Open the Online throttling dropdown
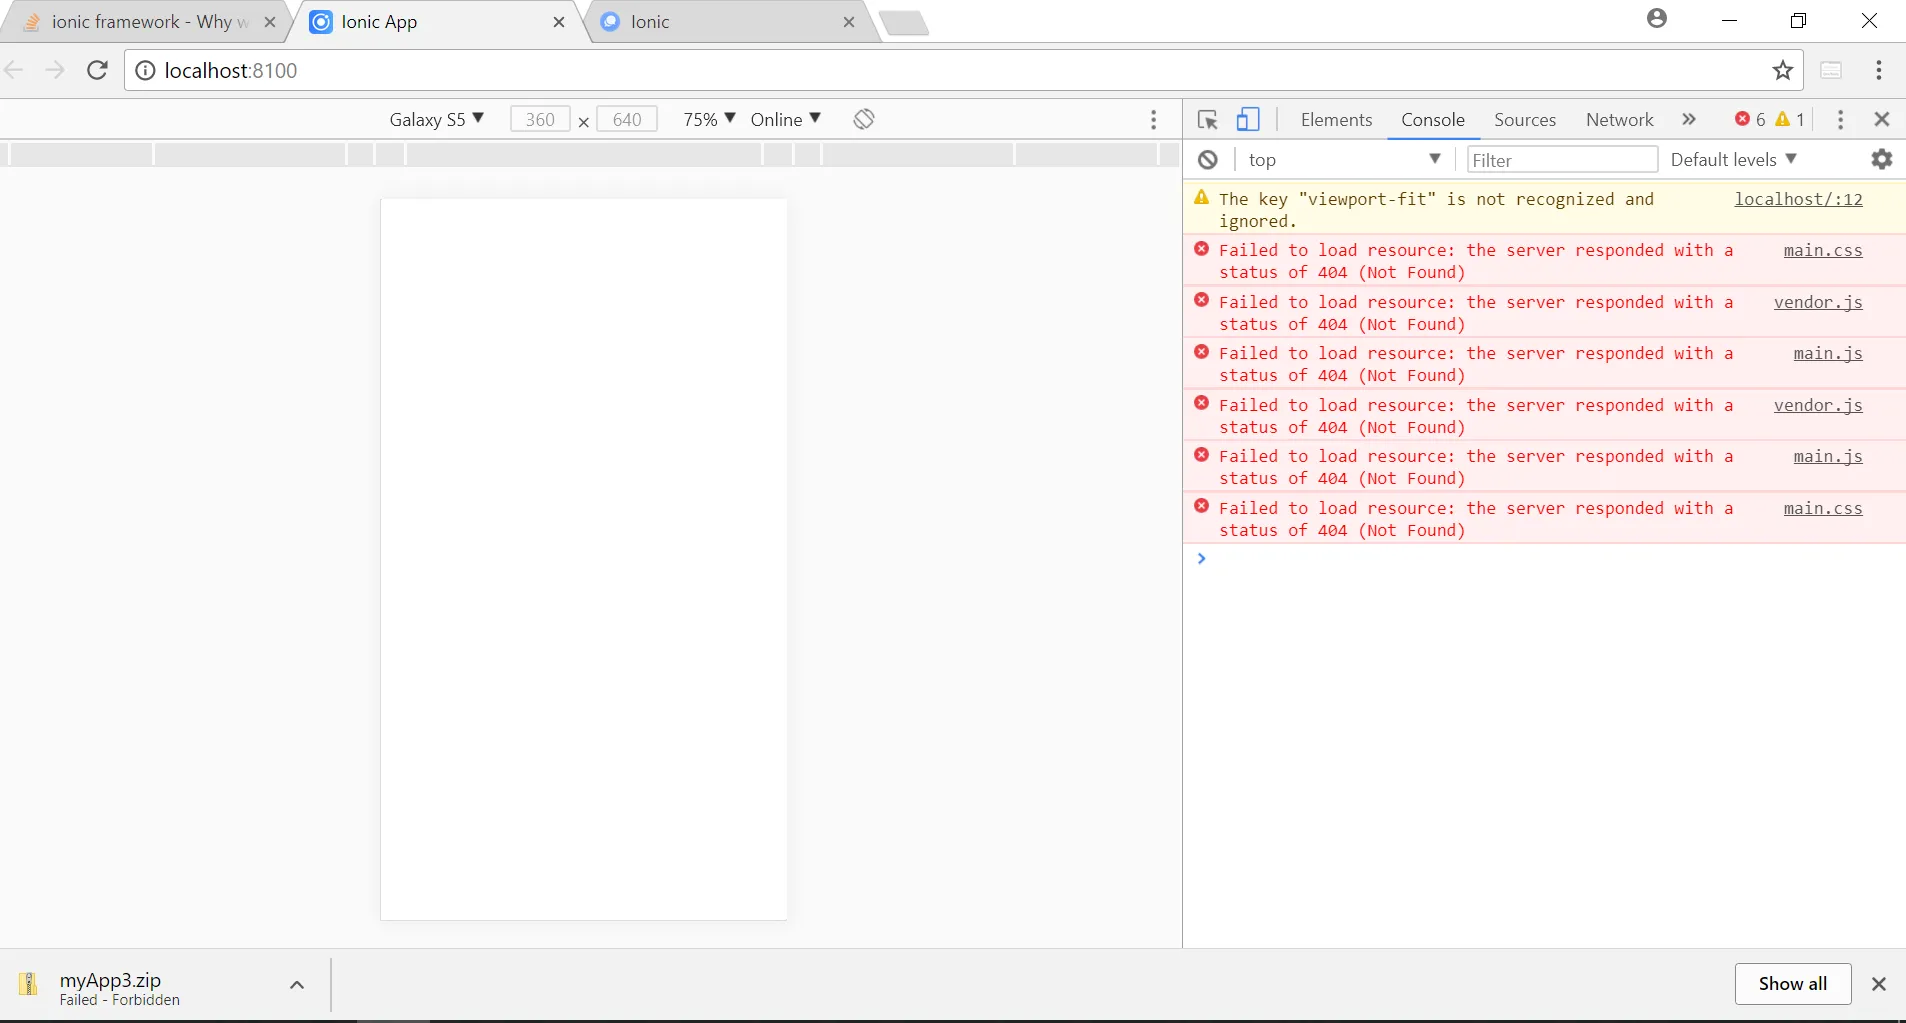This screenshot has width=1906, height=1023. pos(785,119)
